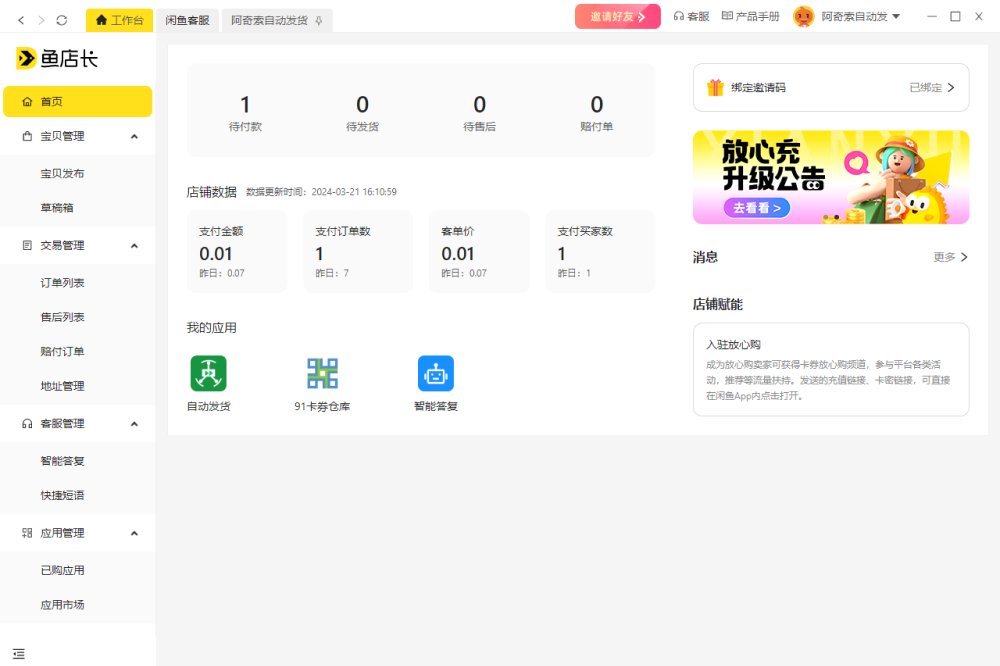Collapse the 交易管理 sidebar section
Viewport: 1000px width, 666px height.
point(134,245)
